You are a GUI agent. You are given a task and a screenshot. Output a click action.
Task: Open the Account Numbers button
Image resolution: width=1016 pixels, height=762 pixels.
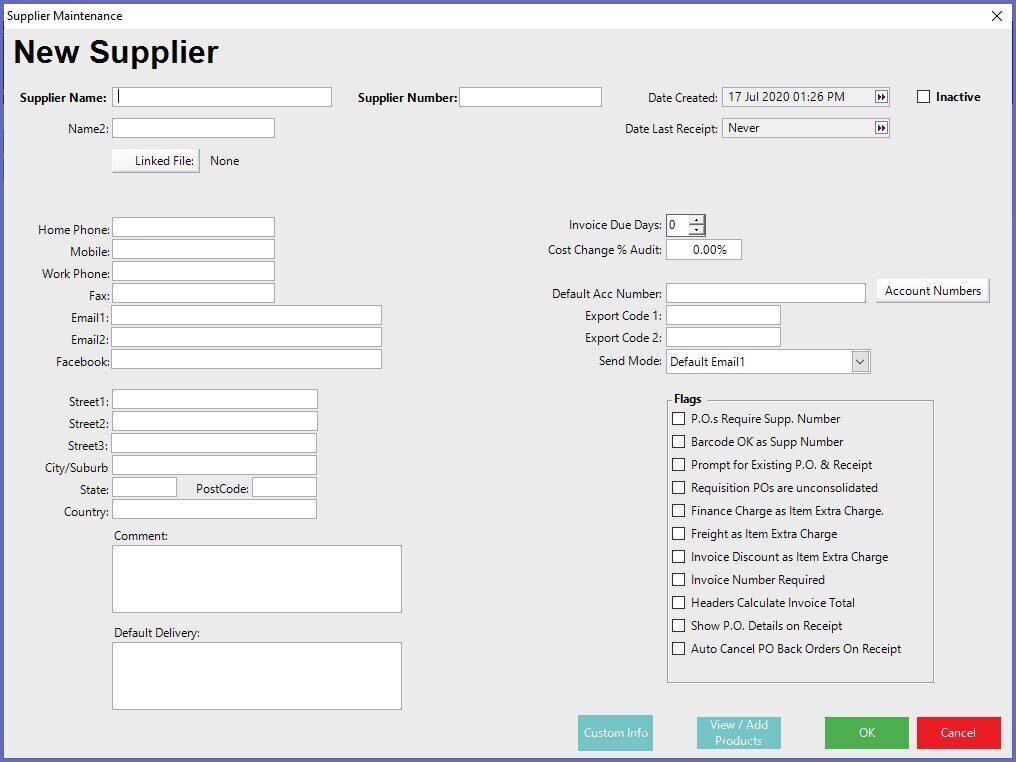[932, 291]
